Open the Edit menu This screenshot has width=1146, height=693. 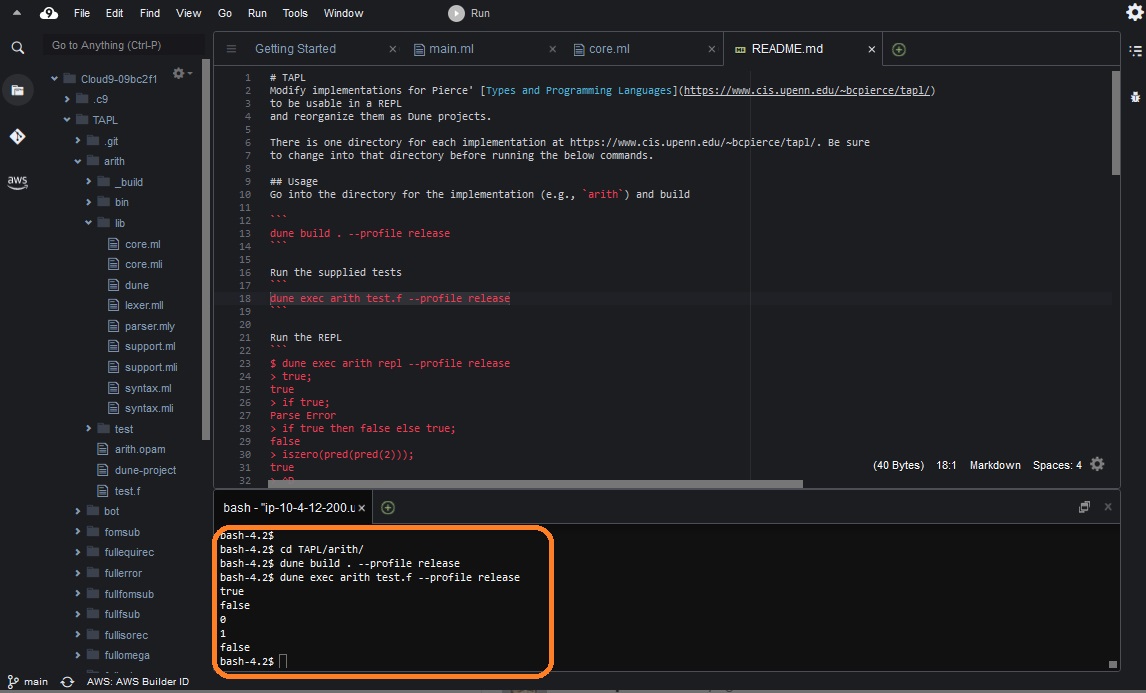114,13
